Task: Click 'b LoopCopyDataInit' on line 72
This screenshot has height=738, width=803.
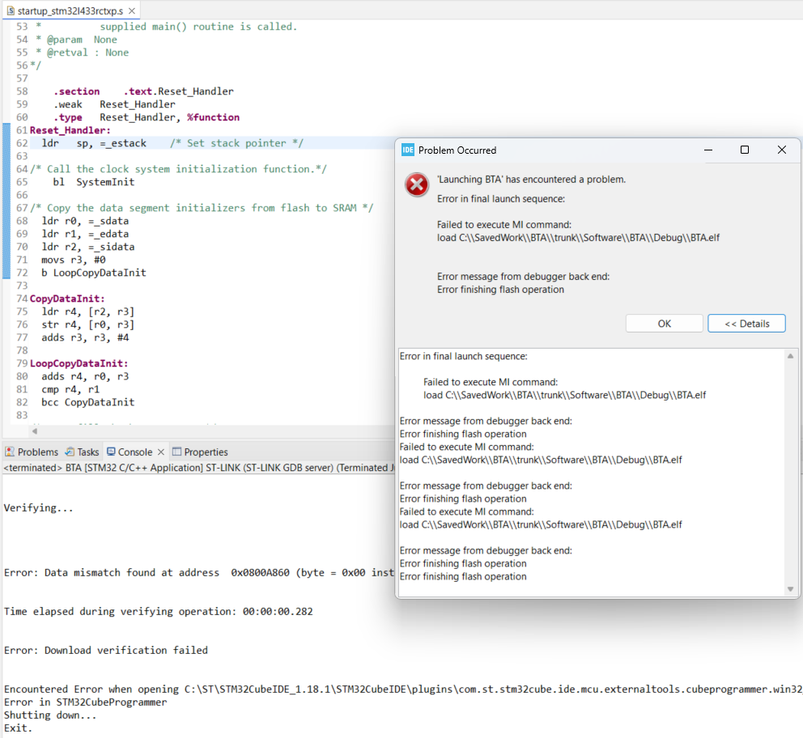Action: pos(94,273)
